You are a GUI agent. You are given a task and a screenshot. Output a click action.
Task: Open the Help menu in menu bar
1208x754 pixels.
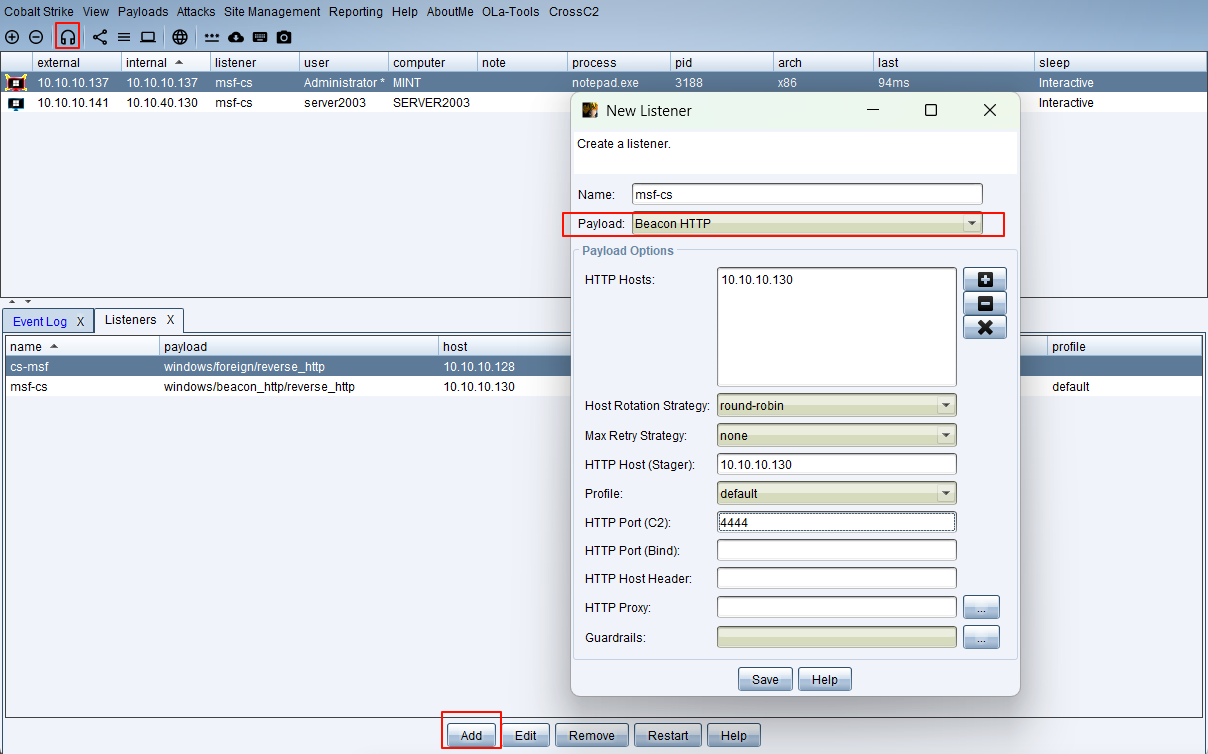405,12
